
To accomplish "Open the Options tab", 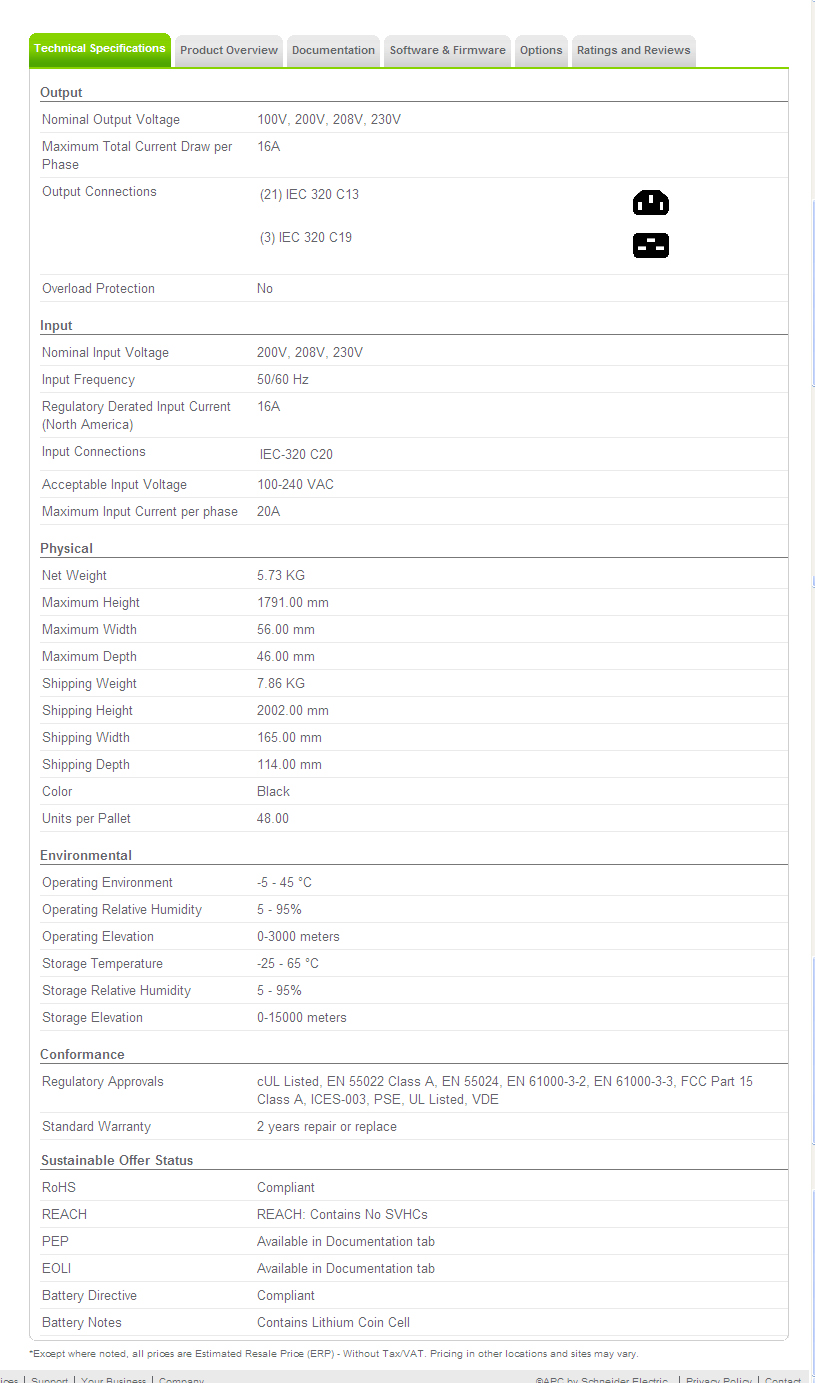I will point(541,51).
